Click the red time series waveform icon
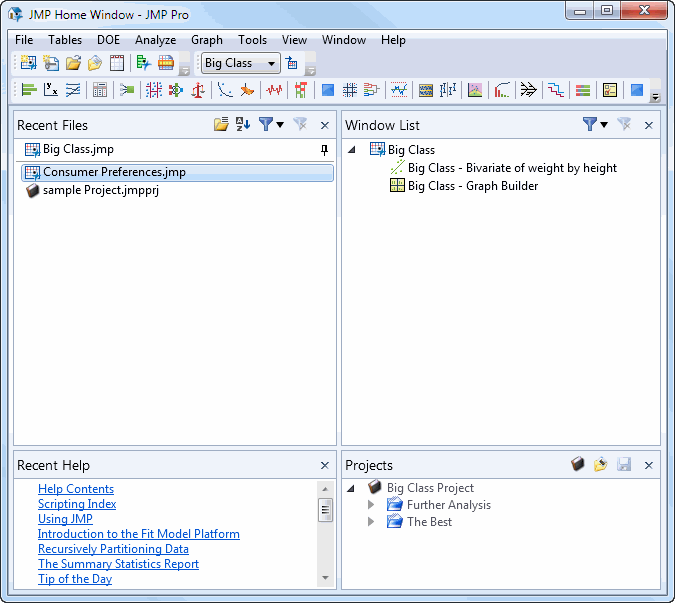 274,90
